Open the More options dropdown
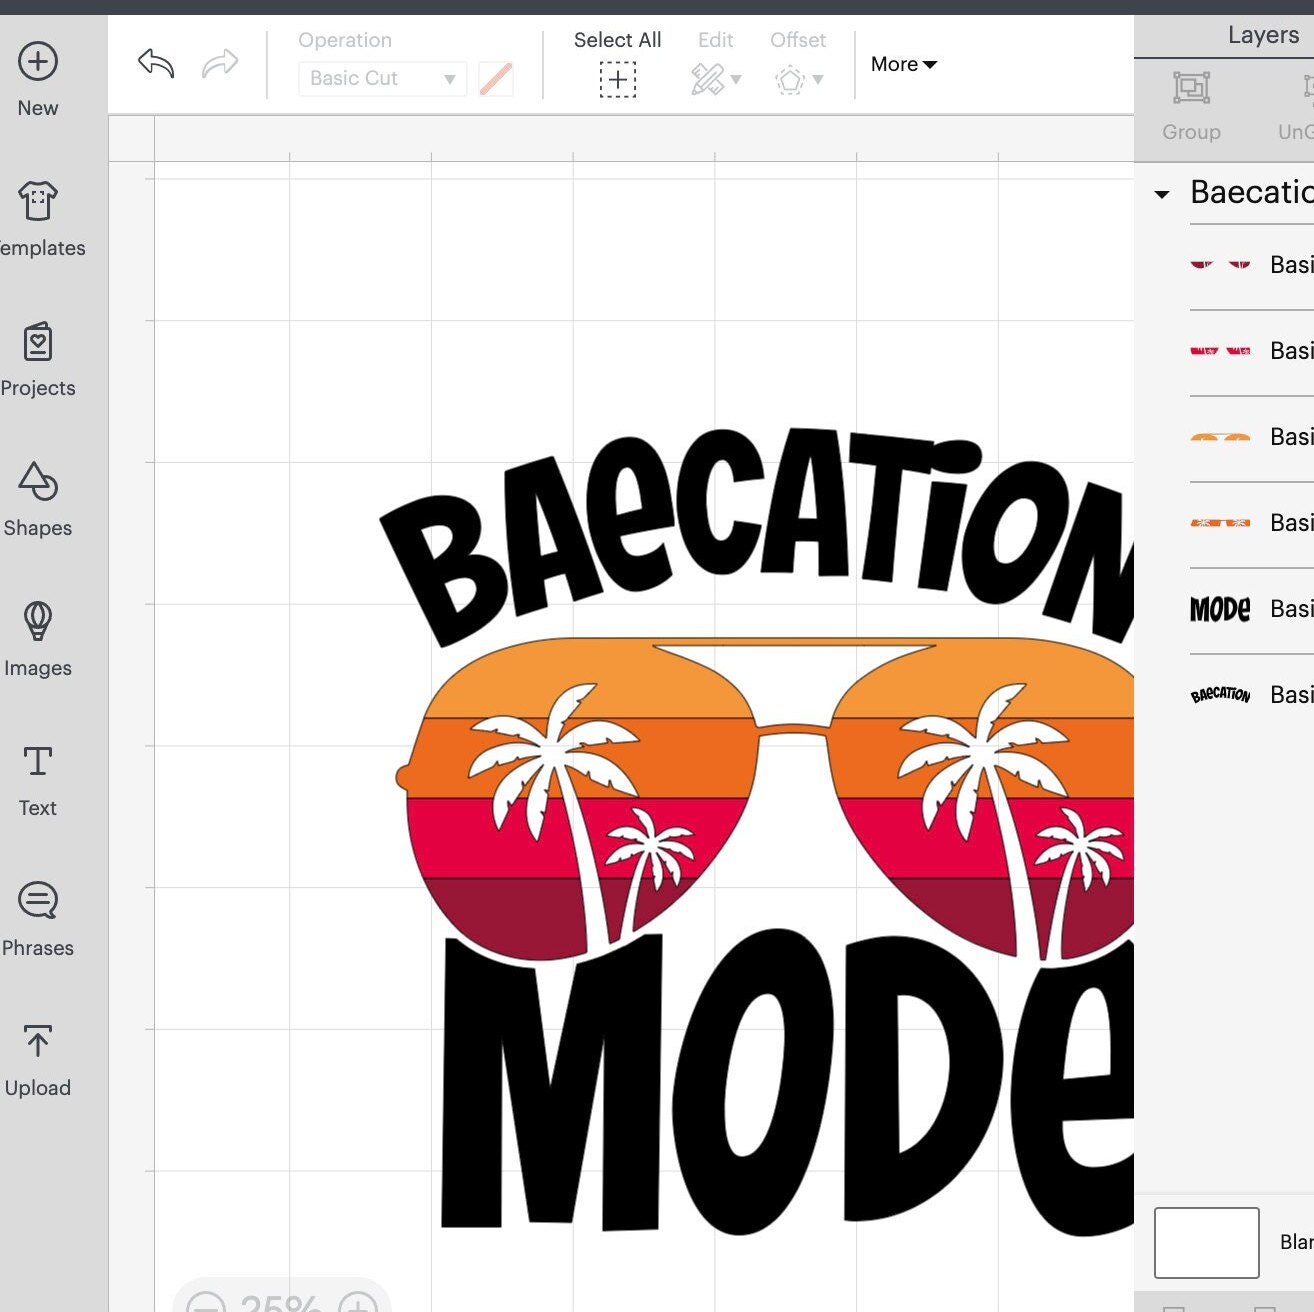The width and height of the screenshot is (1314, 1312). click(x=901, y=64)
